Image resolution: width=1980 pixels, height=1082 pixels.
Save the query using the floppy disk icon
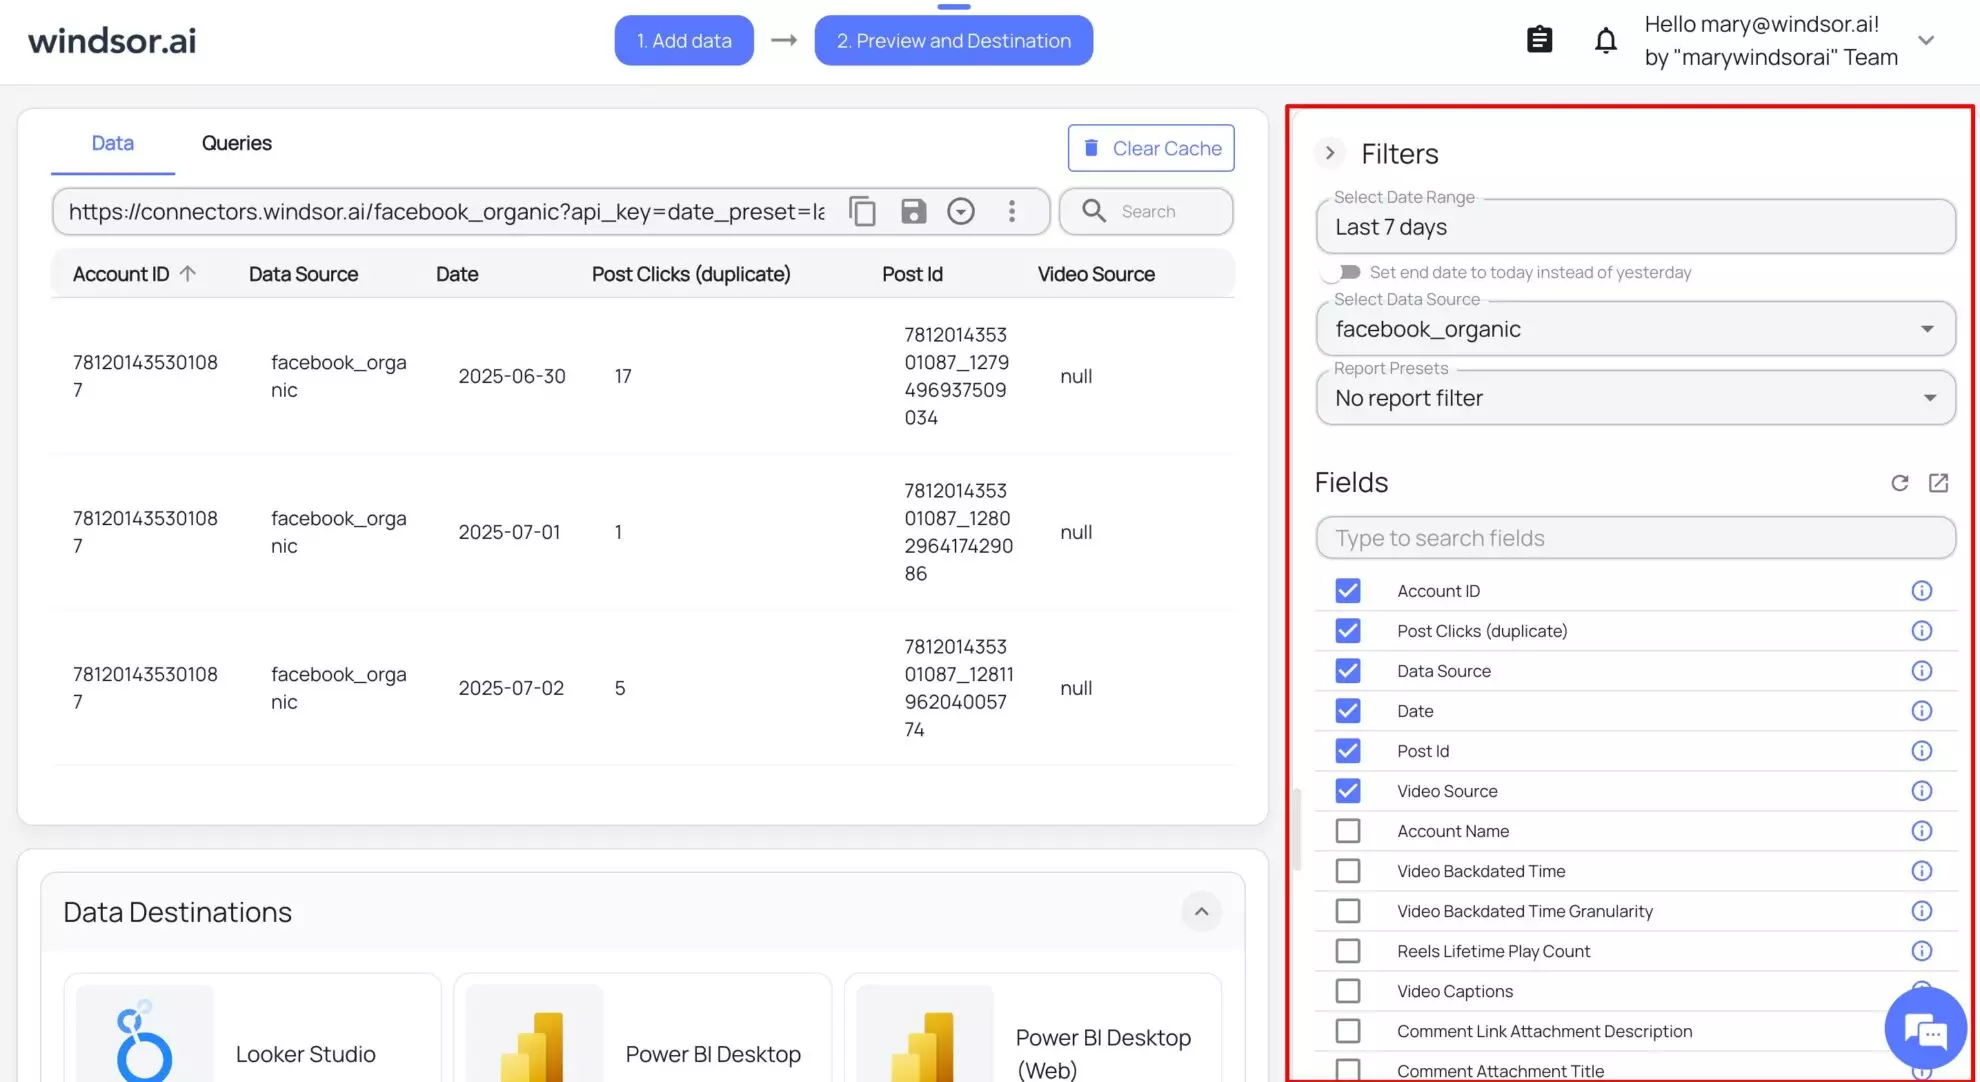913,211
